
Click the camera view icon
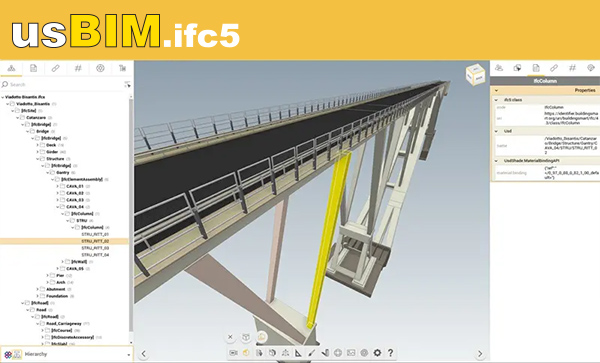[x=233, y=353]
